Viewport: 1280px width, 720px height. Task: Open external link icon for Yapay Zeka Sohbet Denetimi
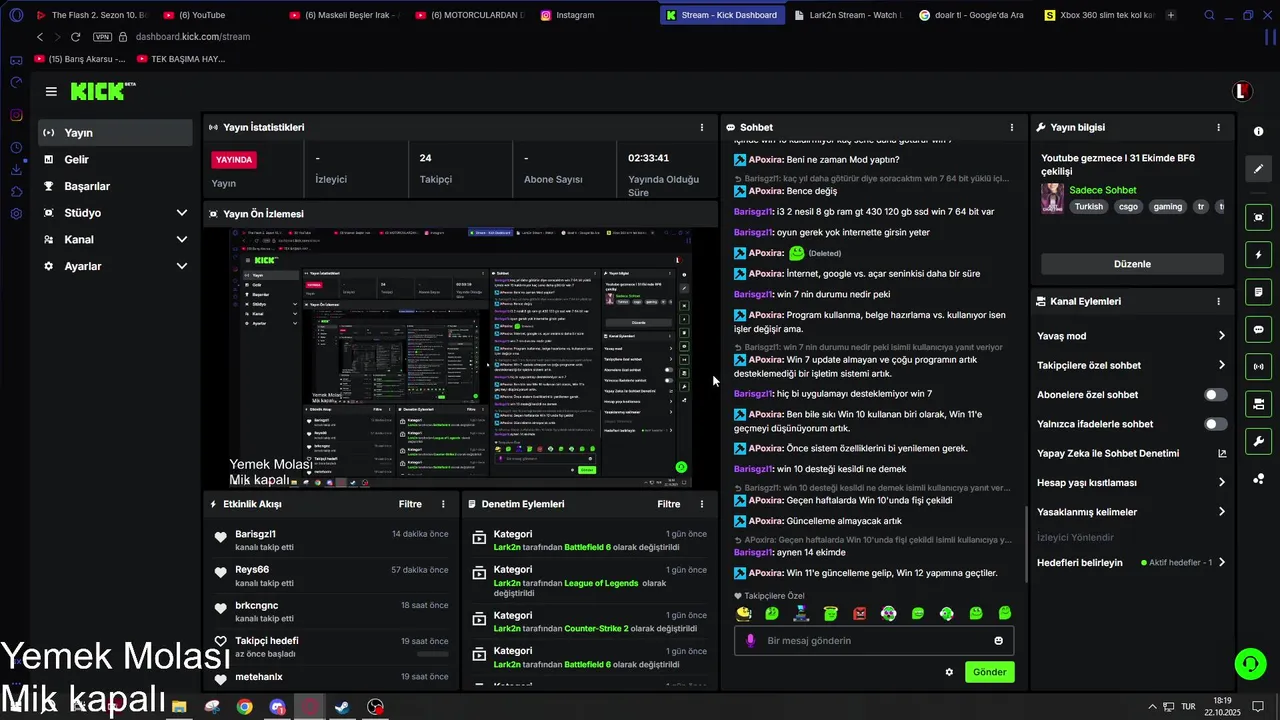[x=1222, y=453]
